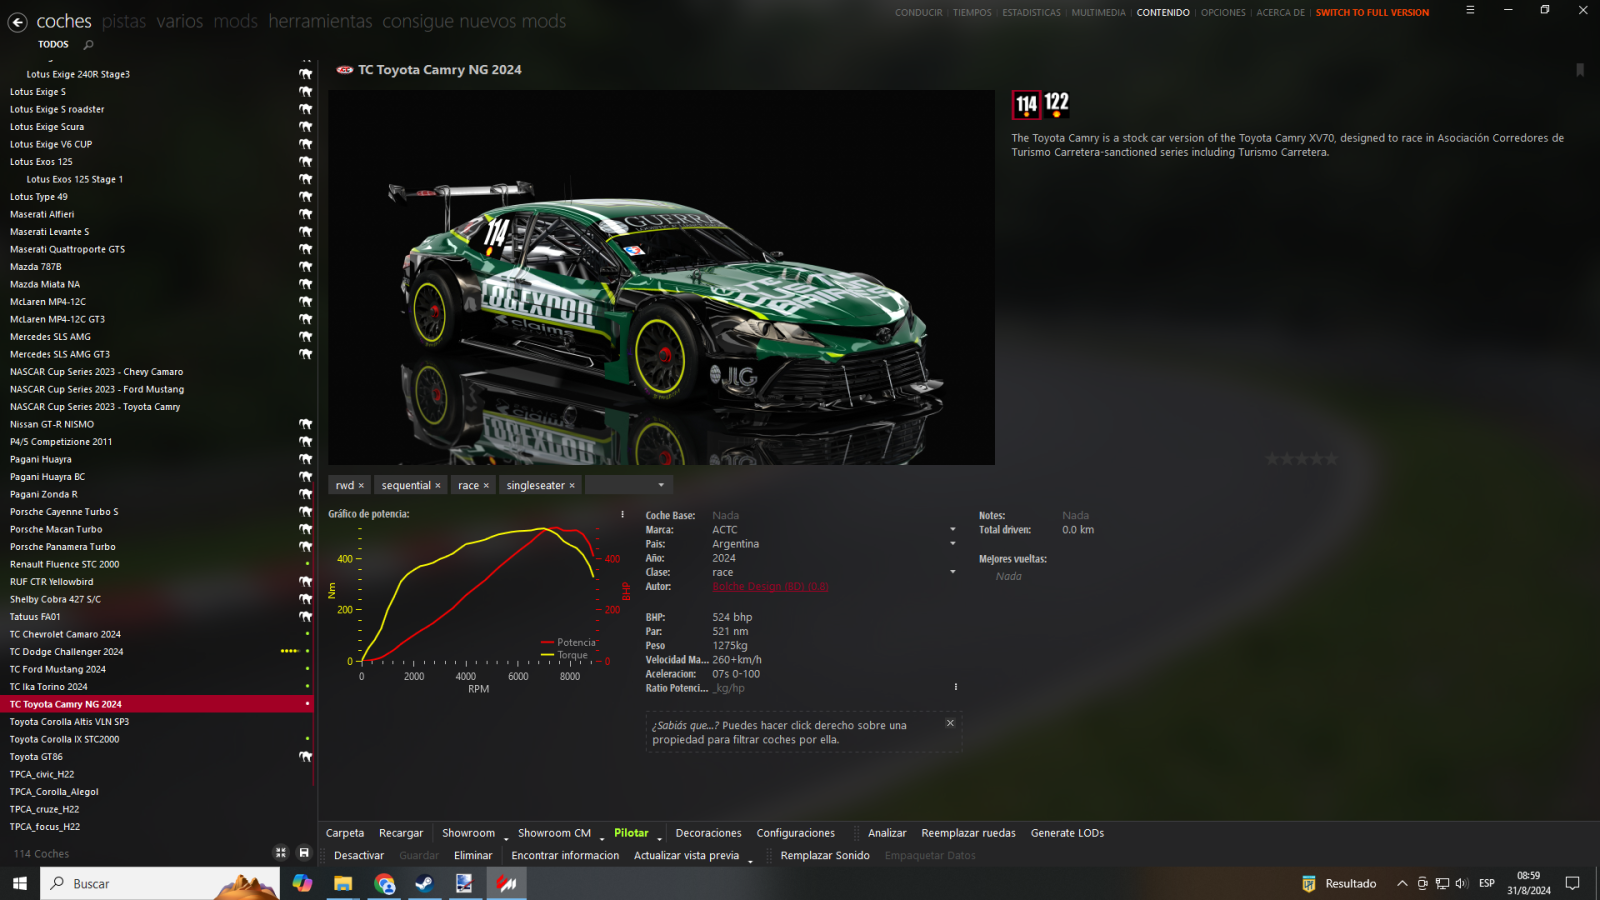1600x900 pixels.
Task: Click the Eliminar button
Action: pyautogui.click(x=473, y=856)
